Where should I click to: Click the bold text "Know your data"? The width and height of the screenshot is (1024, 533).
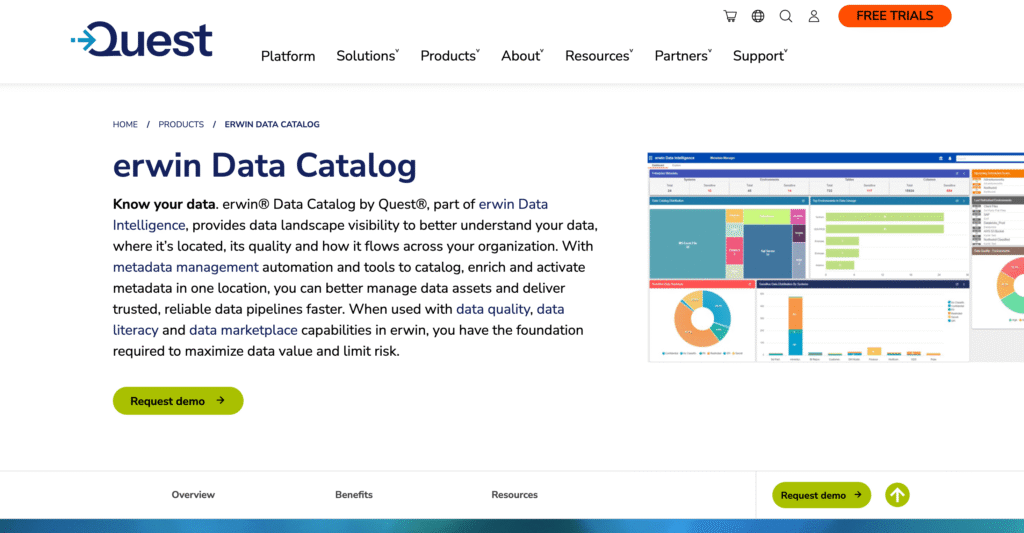coord(164,204)
